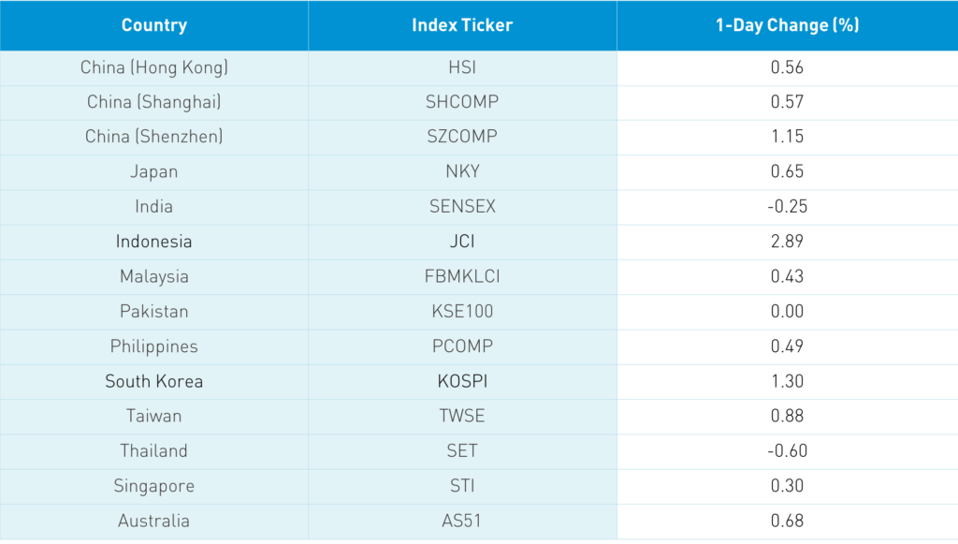The height and width of the screenshot is (544, 958).
Task: Click the Country column header
Action: (x=154, y=25)
